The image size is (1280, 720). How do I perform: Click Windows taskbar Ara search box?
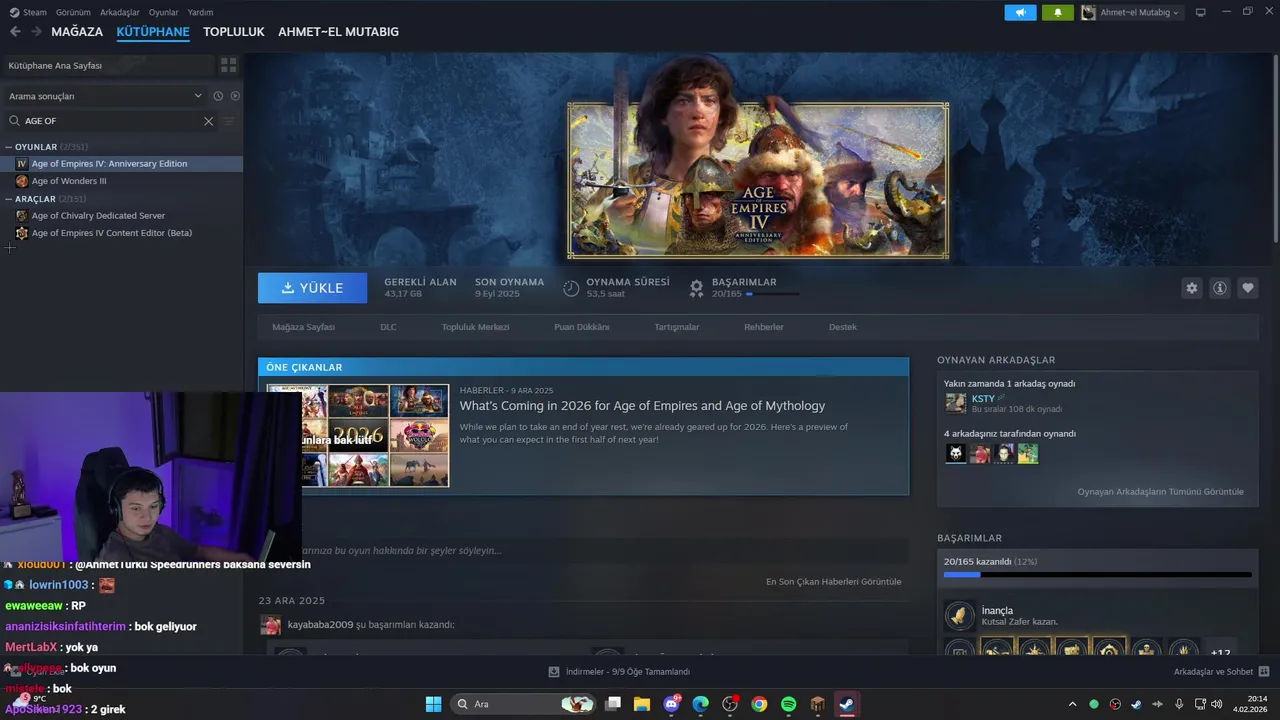pyautogui.click(x=523, y=704)
